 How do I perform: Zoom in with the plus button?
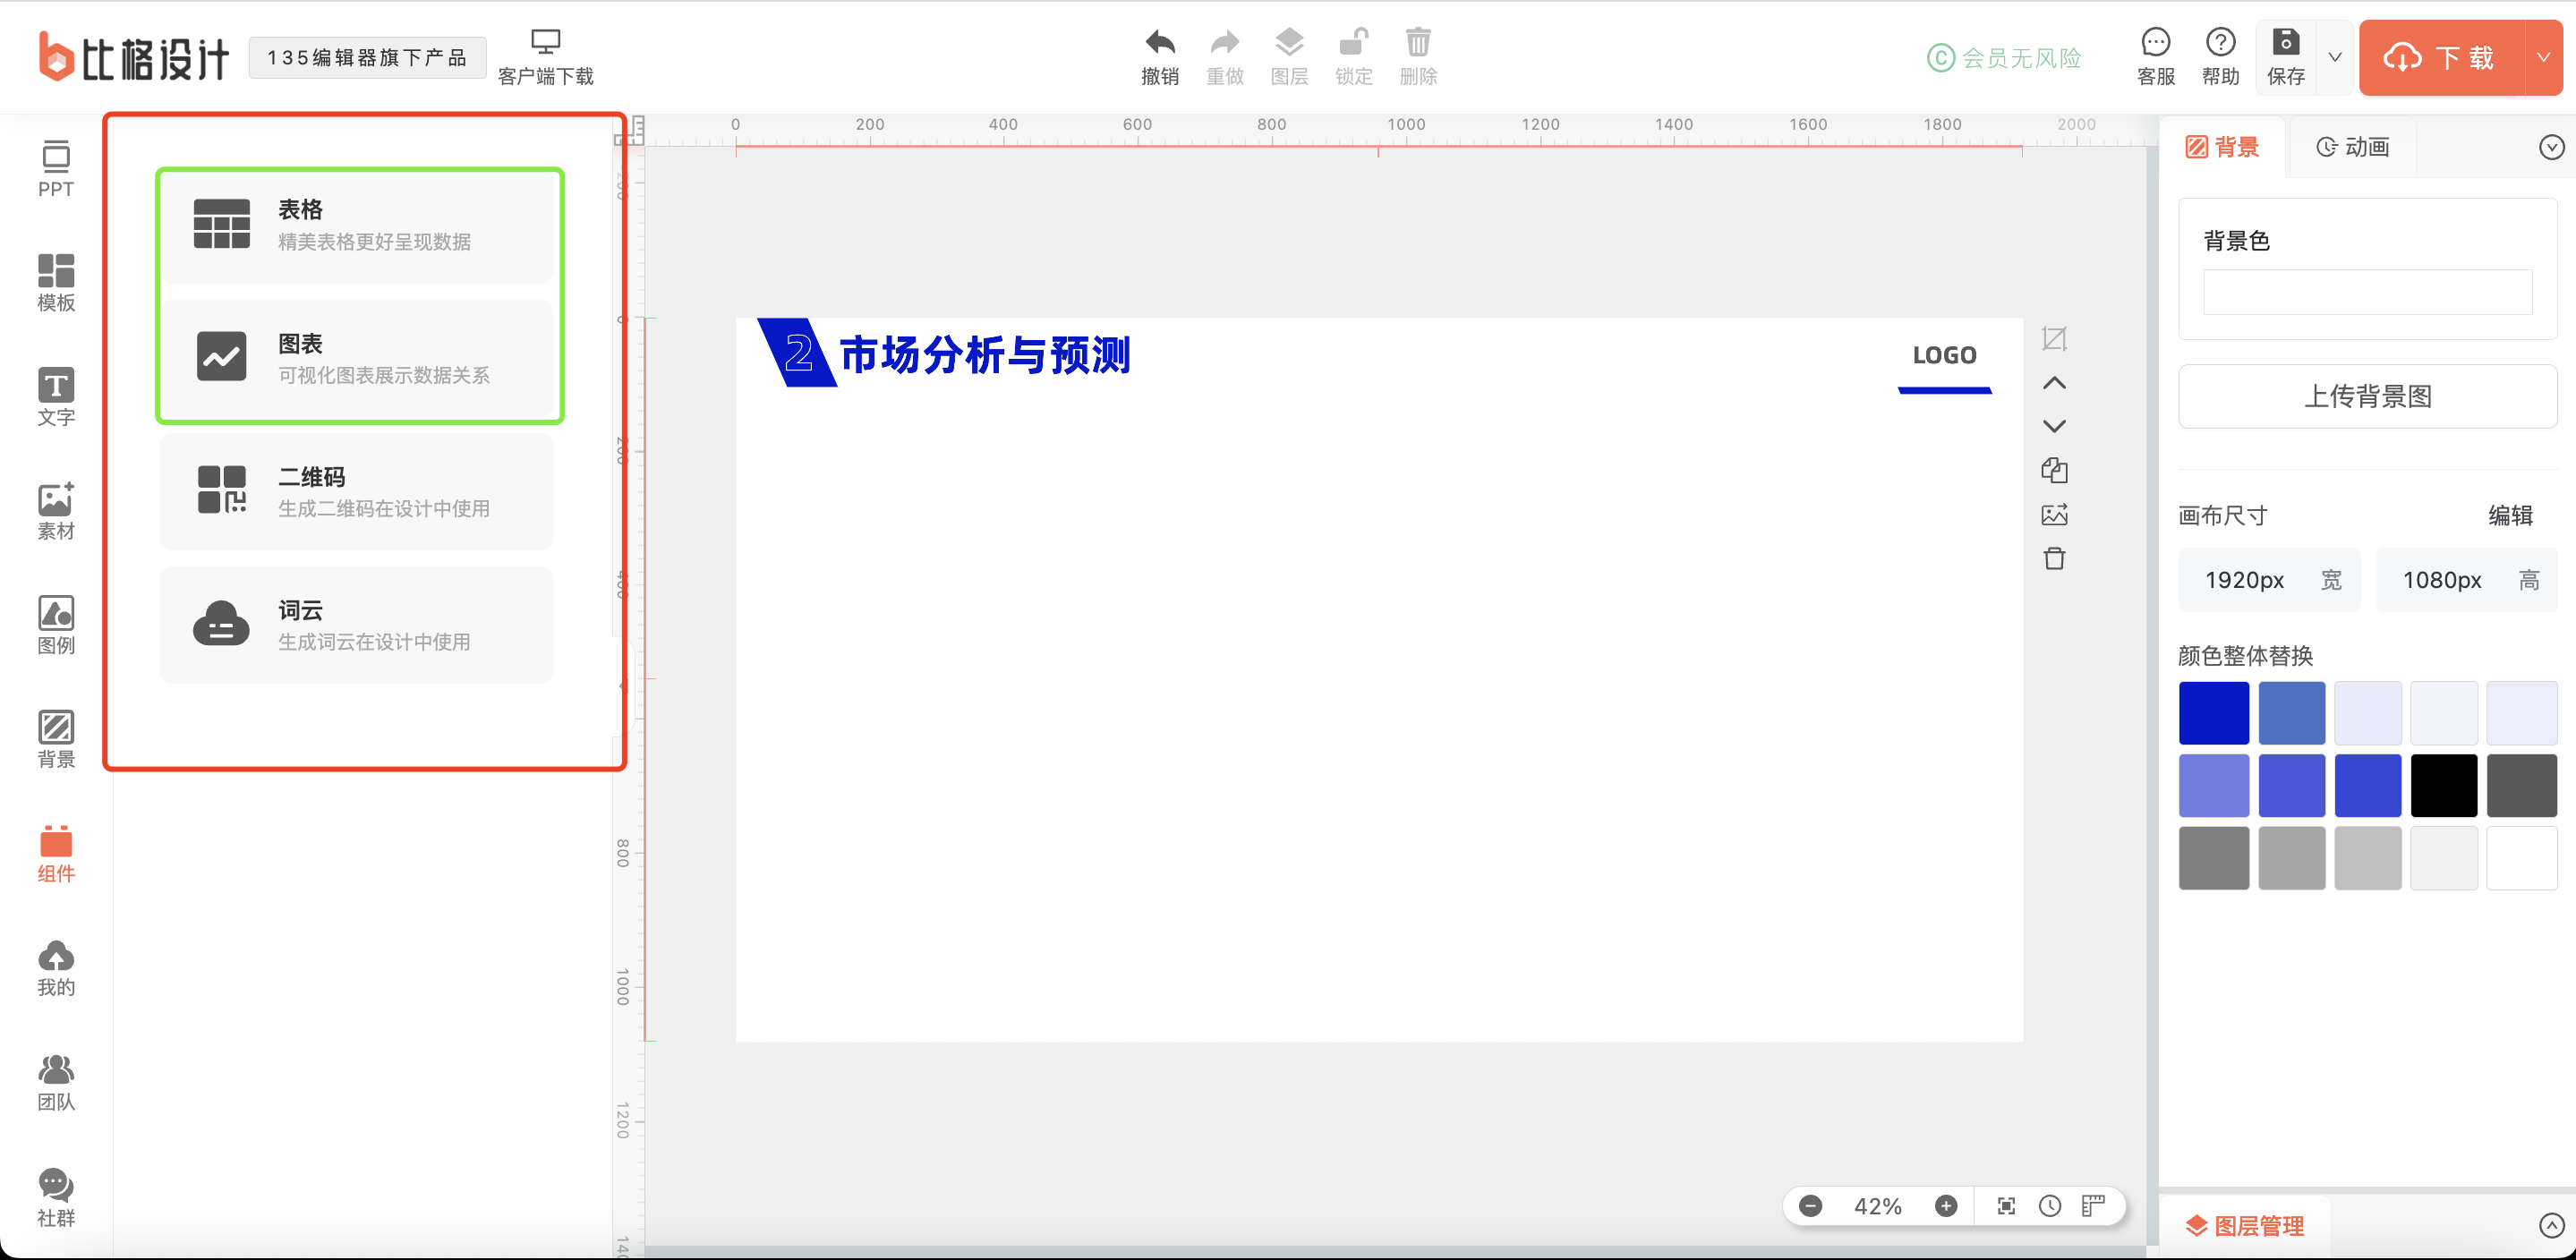click(x=1946, y=1206)
